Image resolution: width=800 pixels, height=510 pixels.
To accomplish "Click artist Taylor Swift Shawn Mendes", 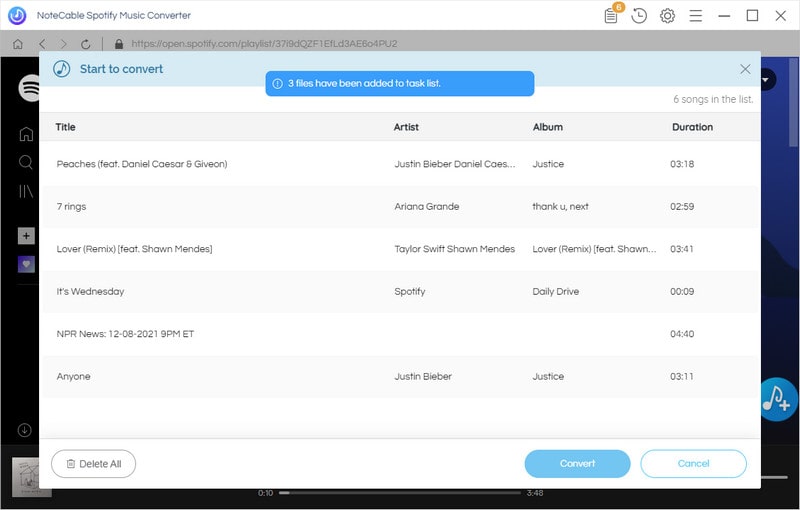I will (x=455, y=249).
